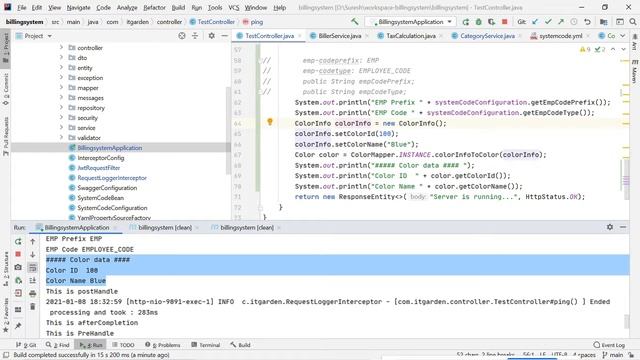640x360 pixels.
Task: Open the Refactor menu
Action: pyautogui.click(x=154, y=7)
